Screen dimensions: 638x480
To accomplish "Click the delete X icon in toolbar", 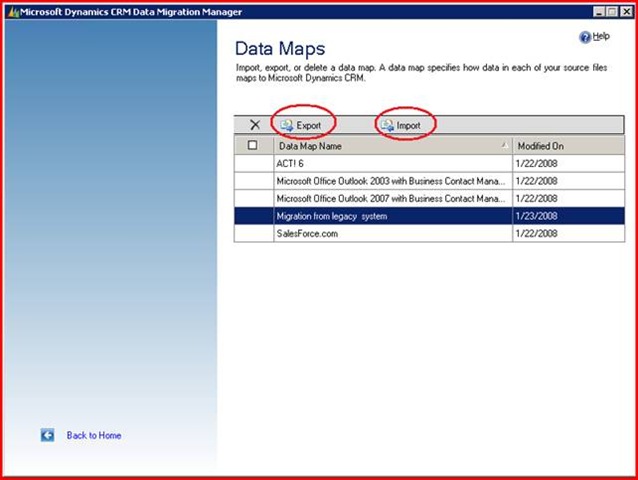I will click(x=255, y=125).
